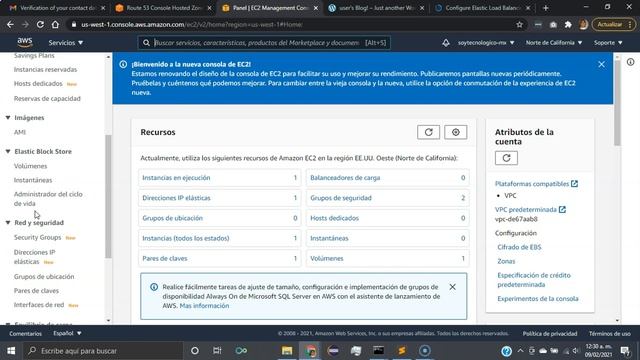640x360 pixels.
Task: Go back in browser history
Action: [10, 24]
